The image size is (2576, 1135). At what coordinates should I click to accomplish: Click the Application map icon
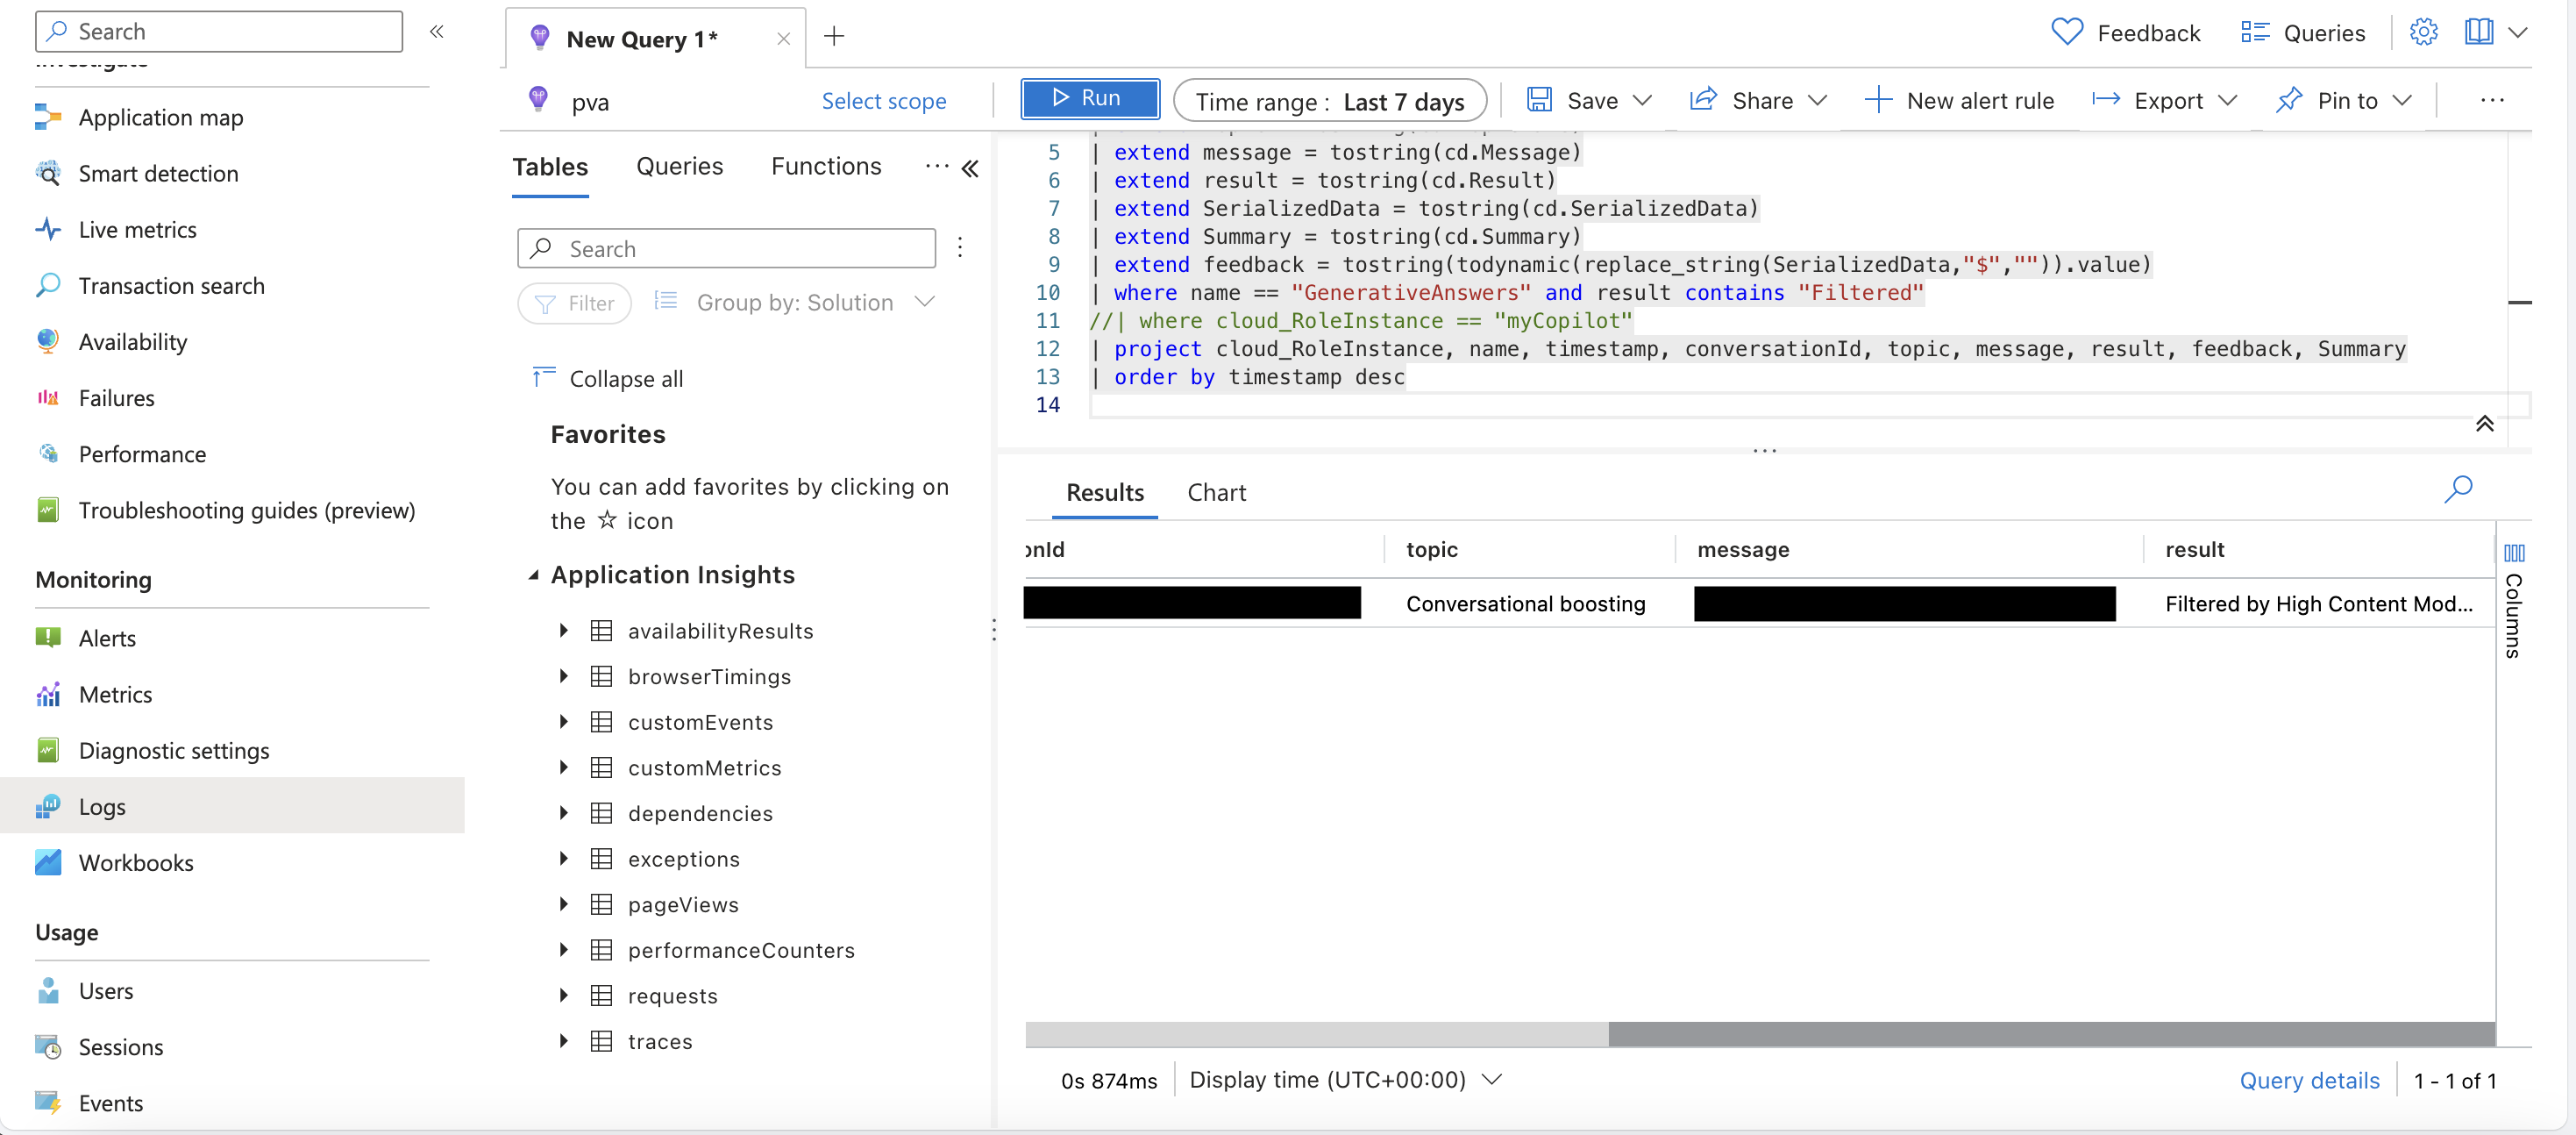pyautogui.click(x=47, y=115)
